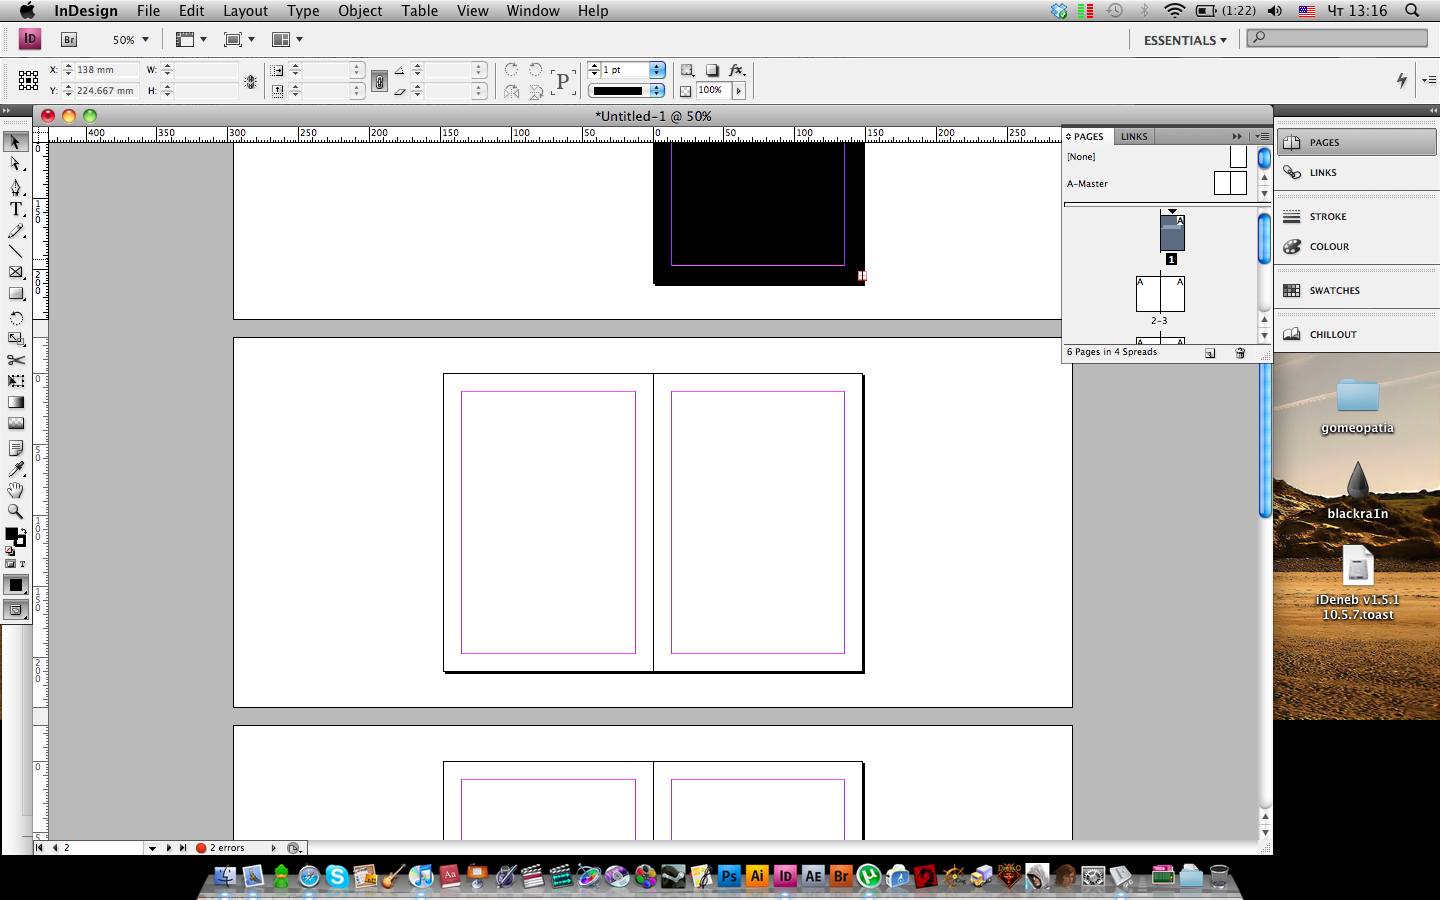Select the Type tool

[x=15, y=209]
